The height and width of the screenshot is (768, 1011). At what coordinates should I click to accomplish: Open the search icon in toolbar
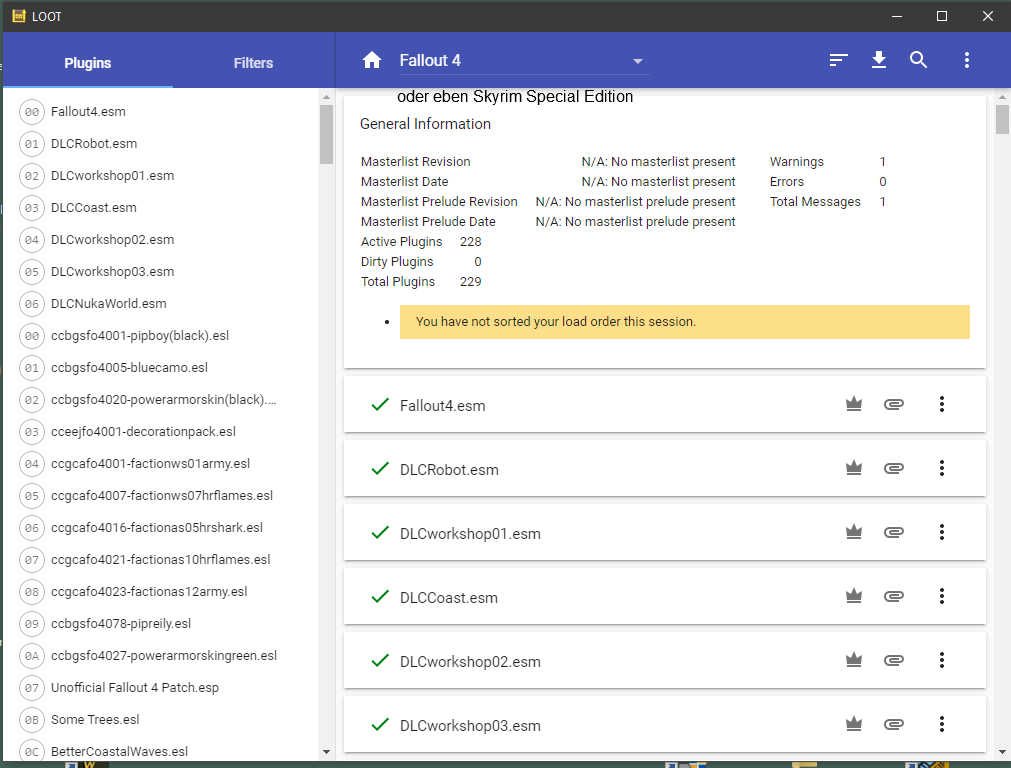click(x=919, y=61)
